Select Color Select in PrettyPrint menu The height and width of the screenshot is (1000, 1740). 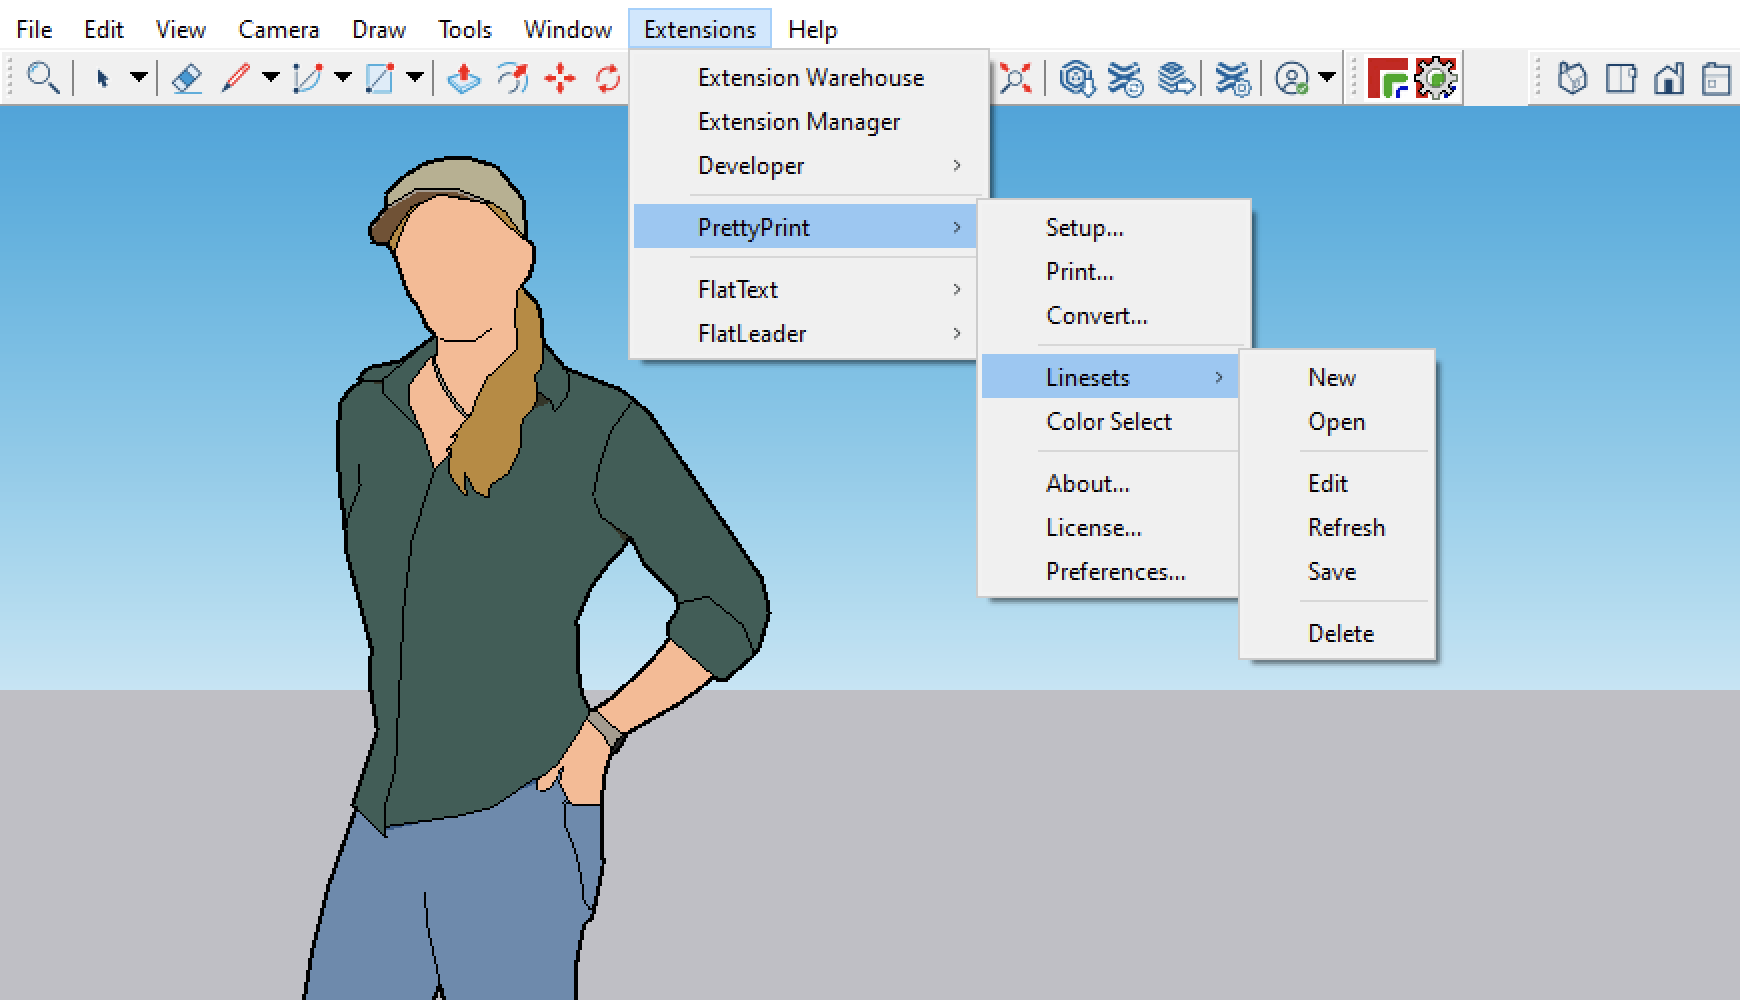click(x=1108, y=422)
